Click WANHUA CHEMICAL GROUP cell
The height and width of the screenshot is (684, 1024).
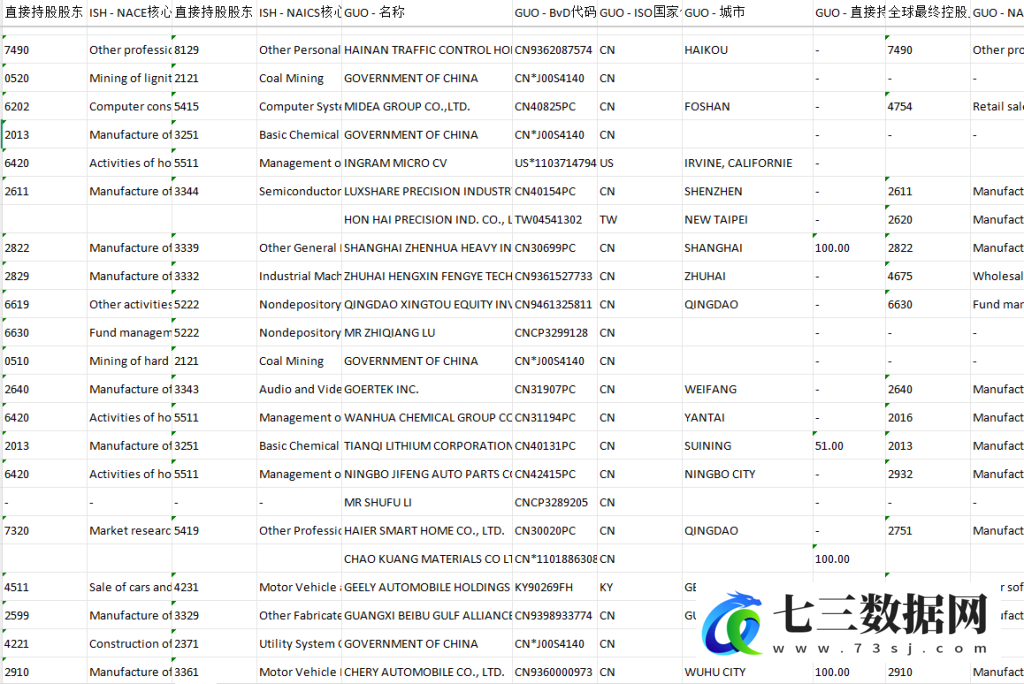tap(427, 417)
